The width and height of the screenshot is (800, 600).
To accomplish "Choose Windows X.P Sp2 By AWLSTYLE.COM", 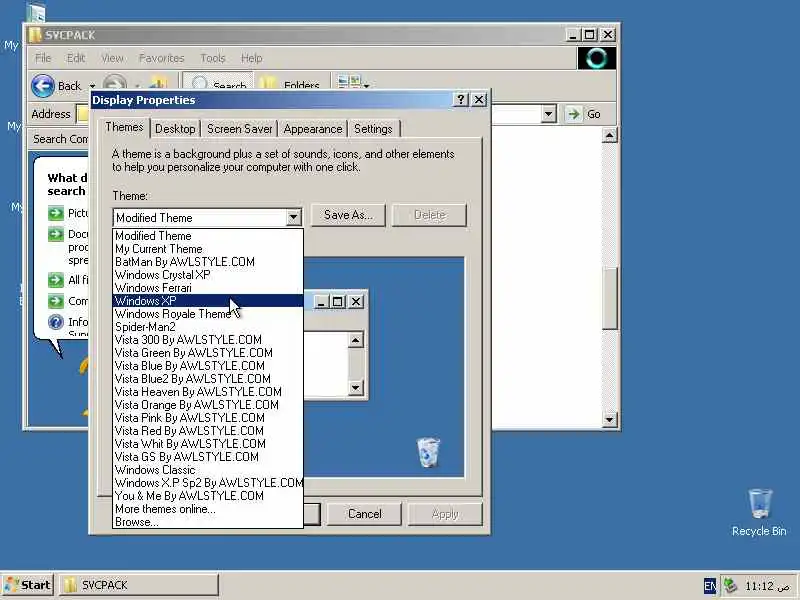I will tap(208, 483).
